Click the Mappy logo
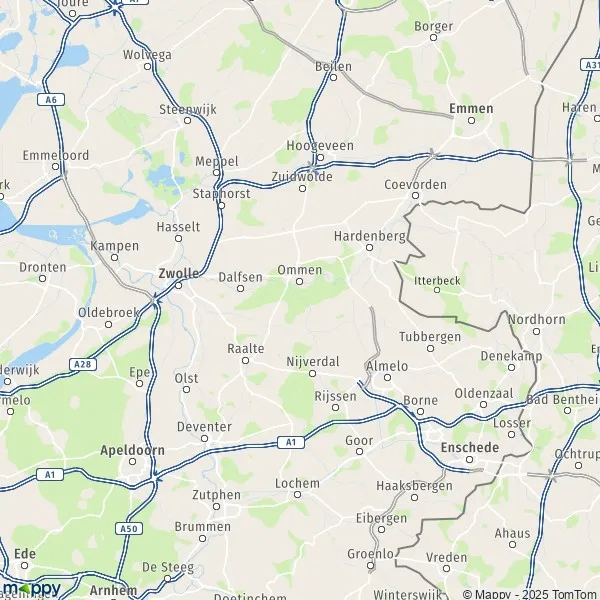Image resolution: width=600 pixels, height=600 pixels. point(31,589)
